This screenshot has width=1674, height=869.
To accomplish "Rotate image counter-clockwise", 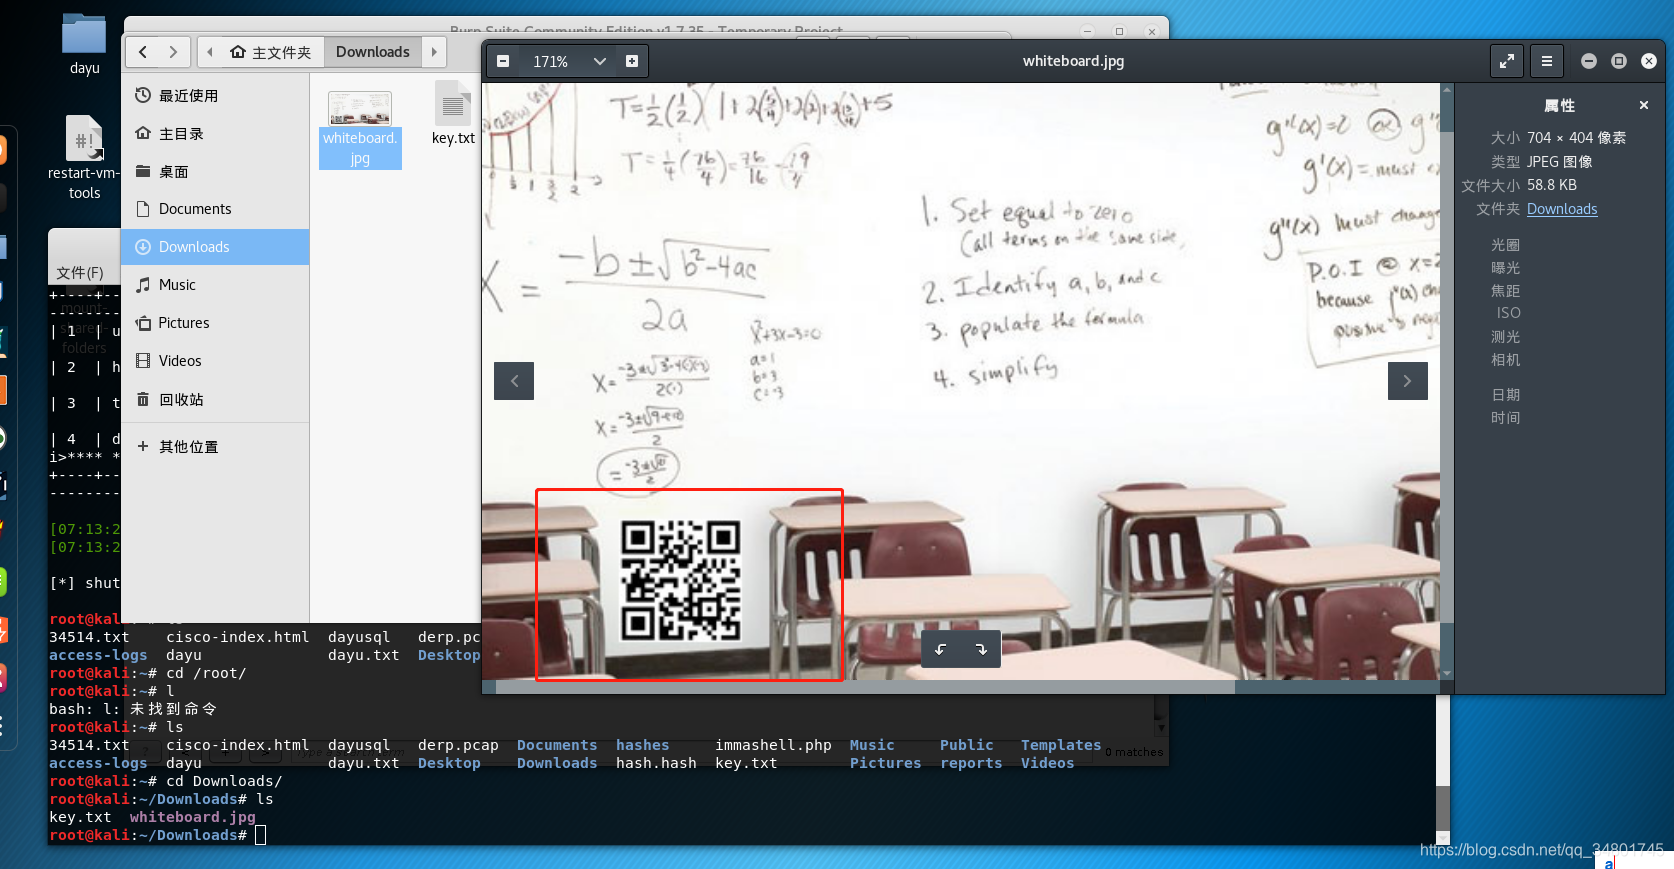I will tap(940, 650).
